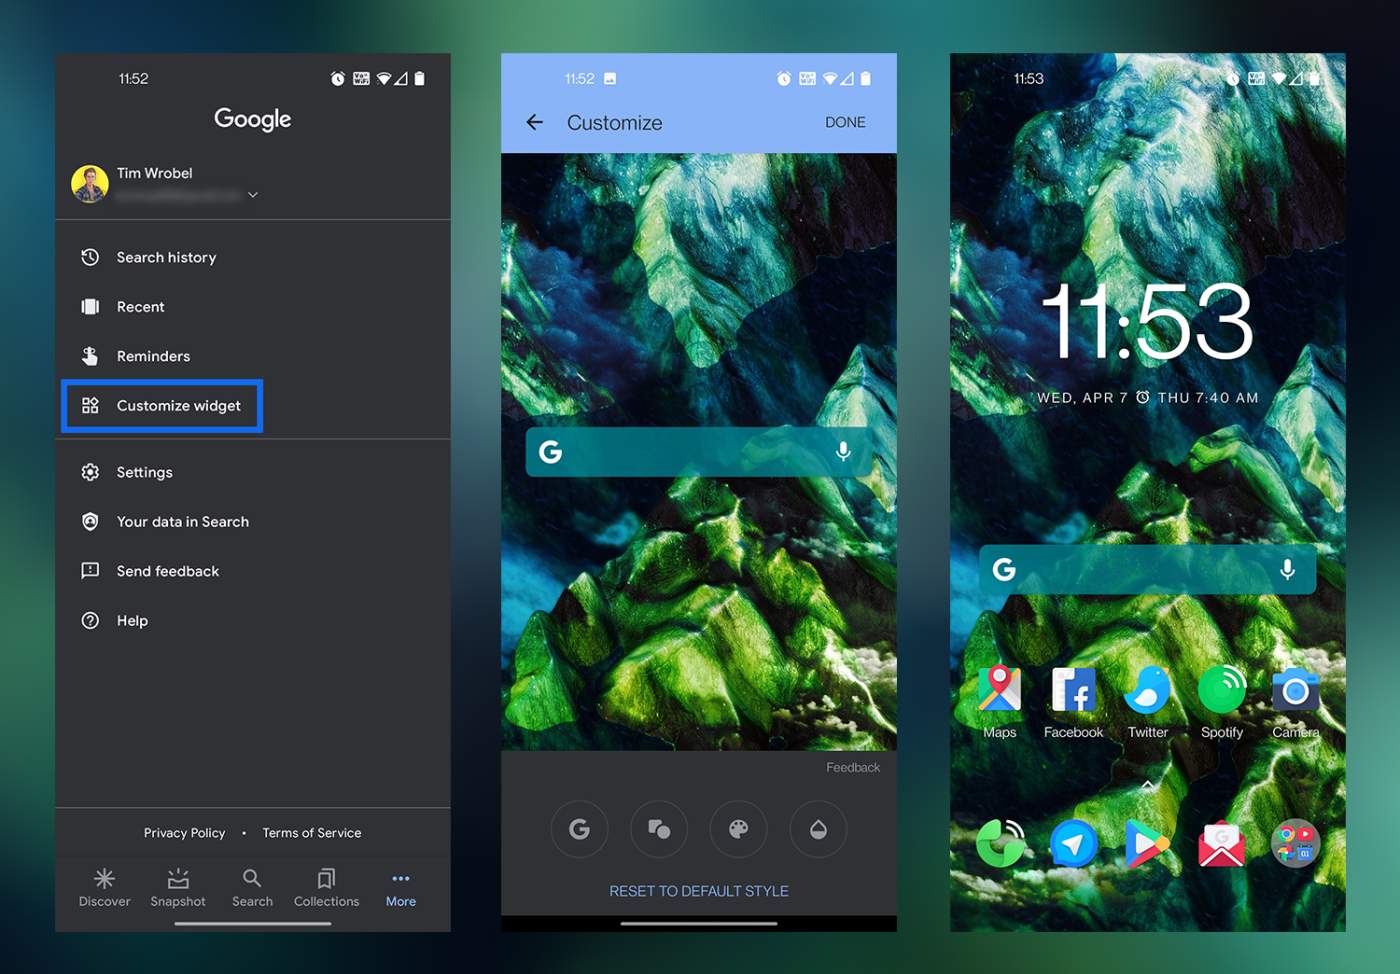Image resolution: width=1400 pixels, height=974 pixels.
Task: Expand the app drawer chevron on the home screen
Action: (1147, 785)
